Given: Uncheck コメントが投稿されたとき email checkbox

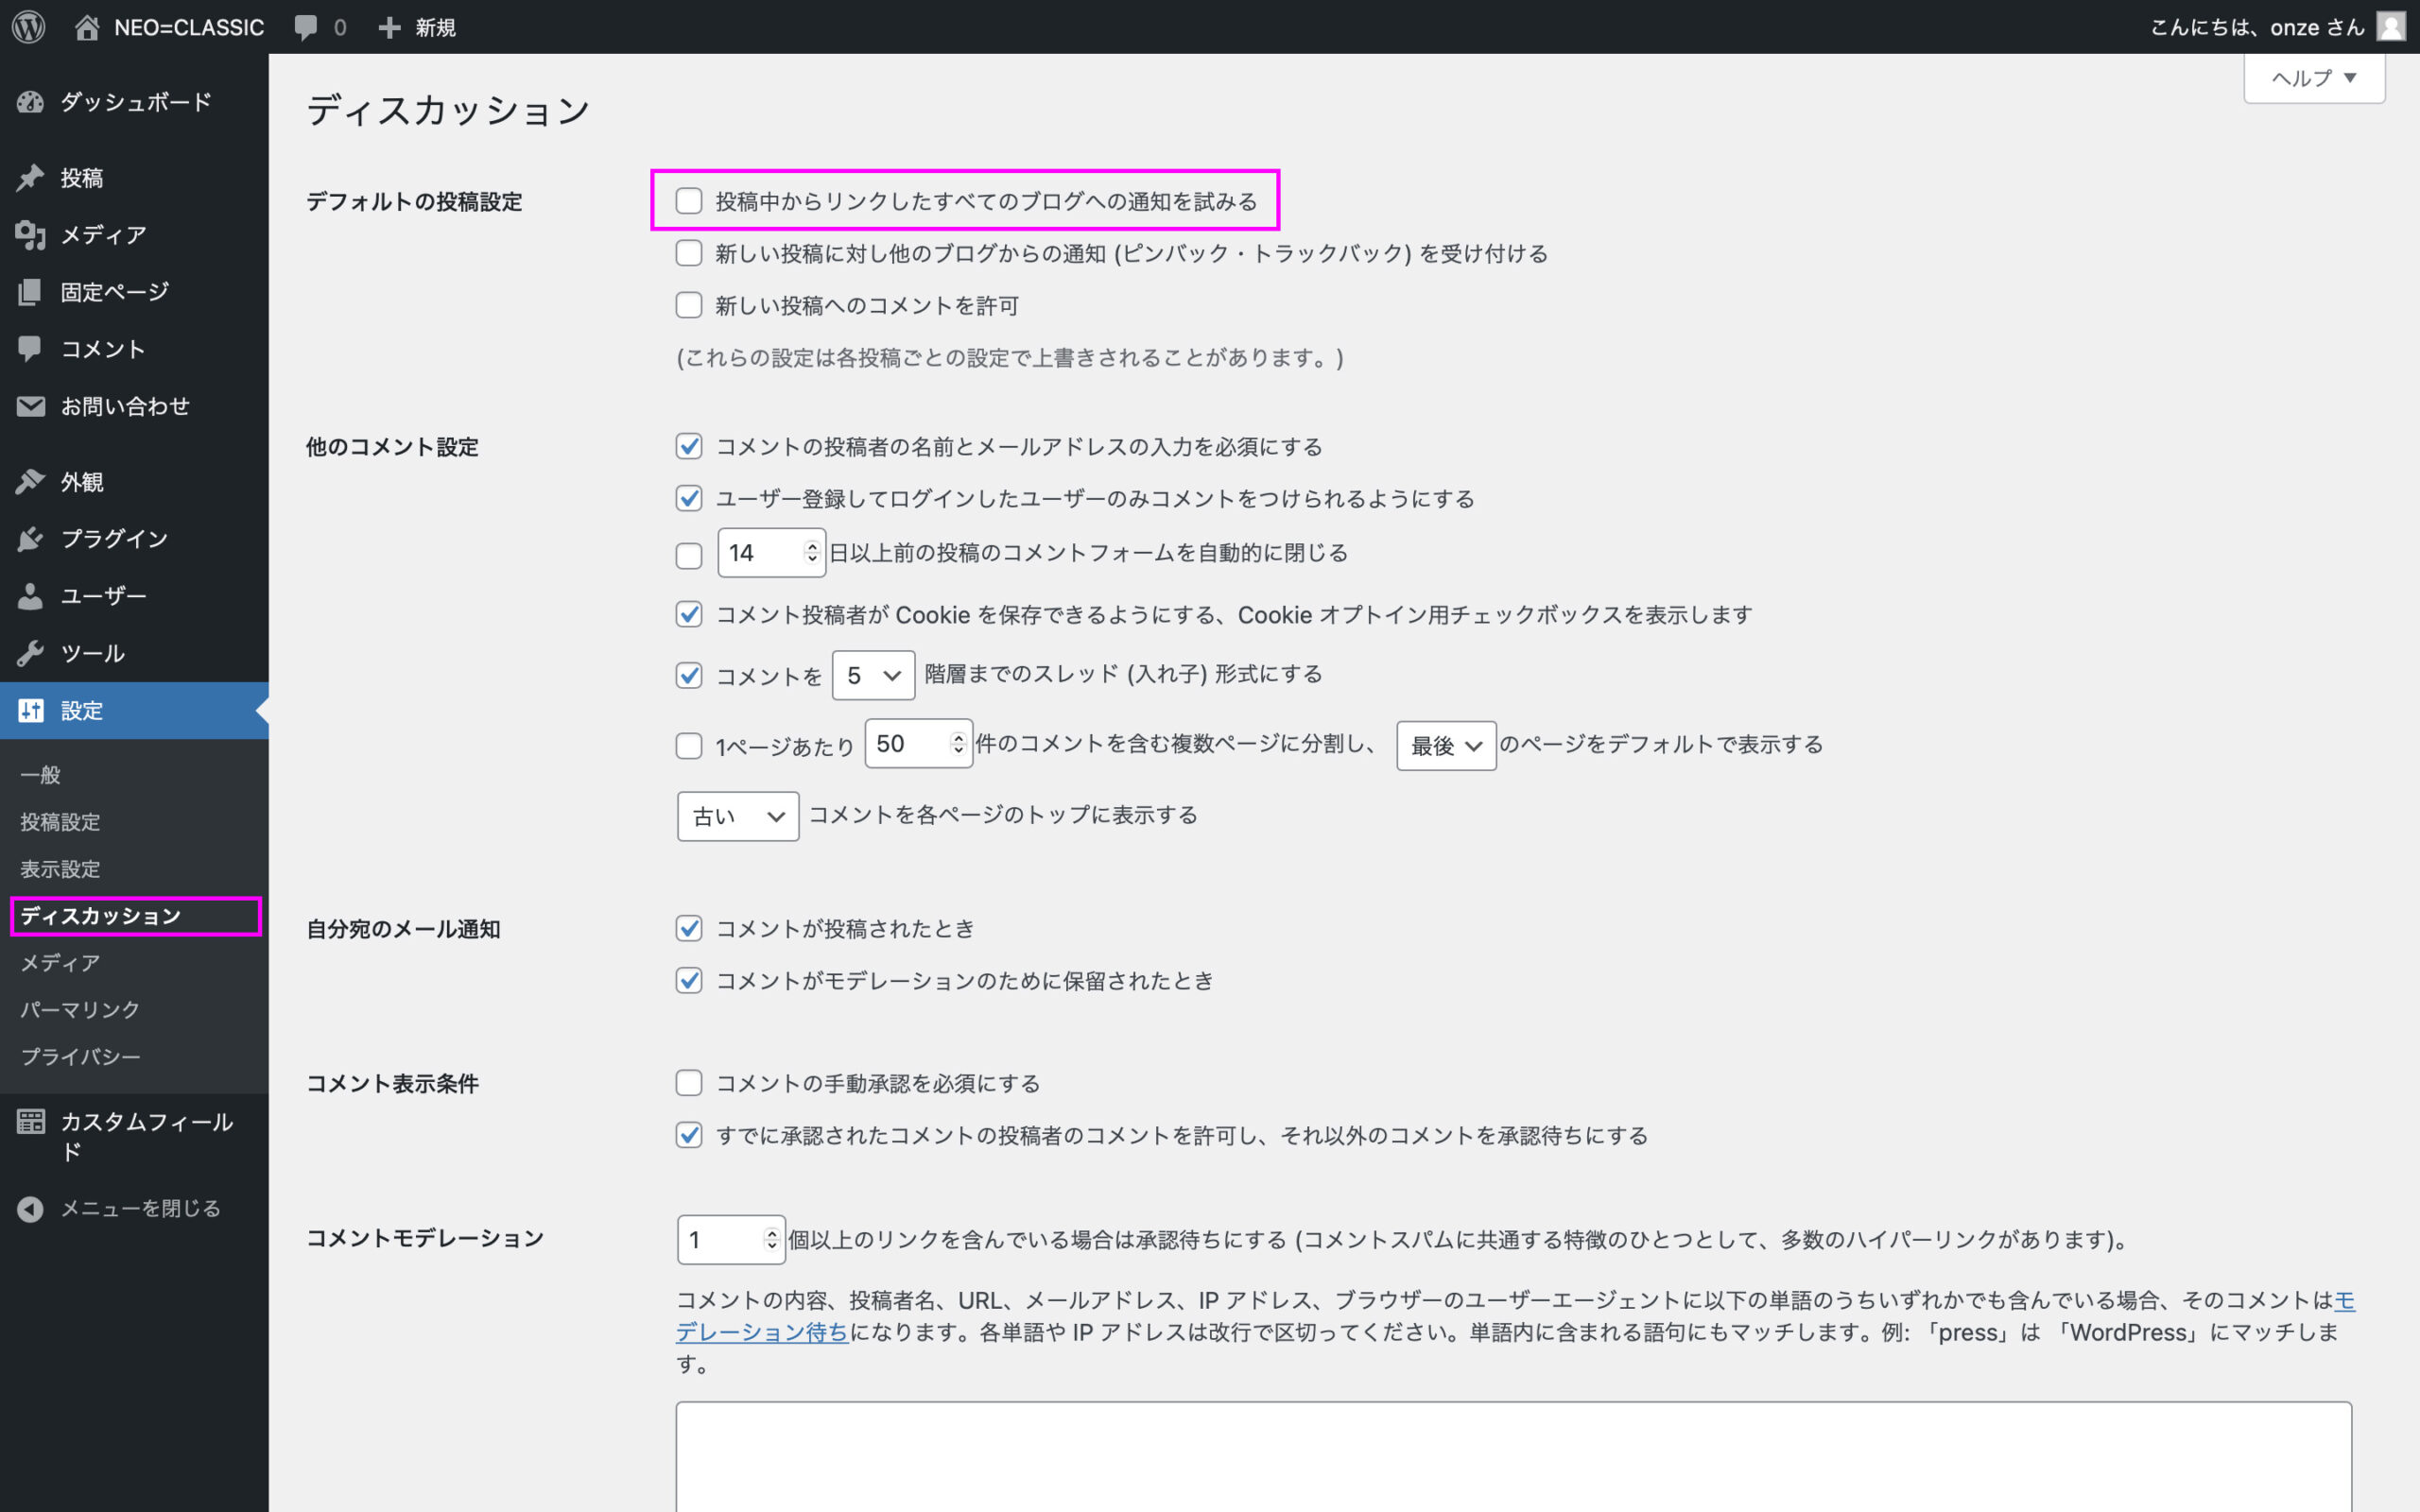Looking at the screenshot, I should (689, 928).
